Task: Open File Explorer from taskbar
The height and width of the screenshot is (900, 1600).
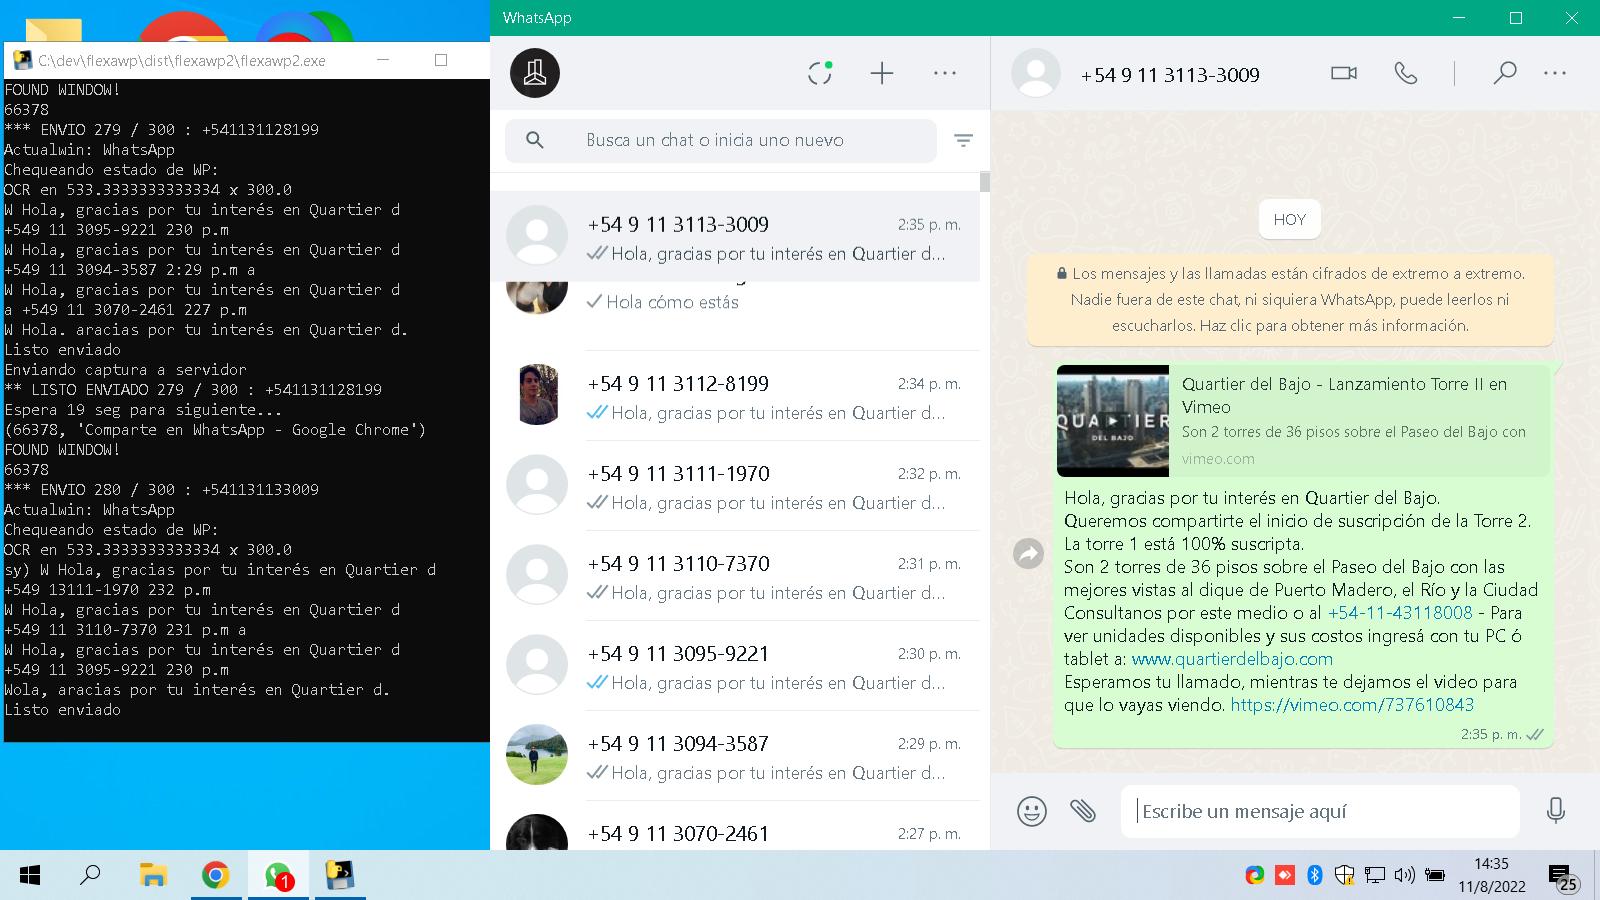Action: pos(153,876)
